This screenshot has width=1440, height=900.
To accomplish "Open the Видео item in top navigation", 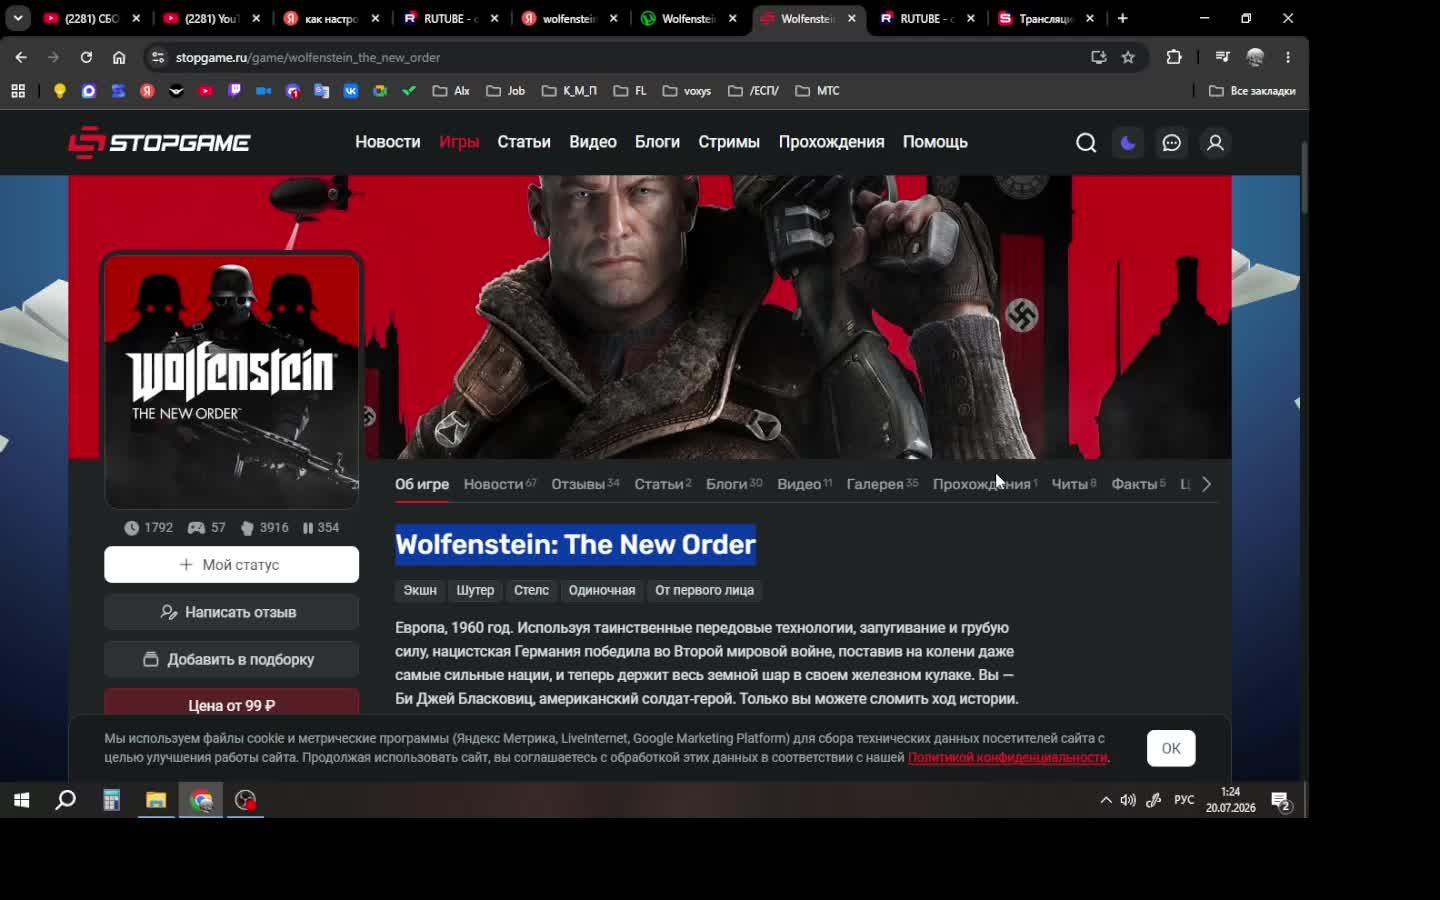I will [593, 142].
